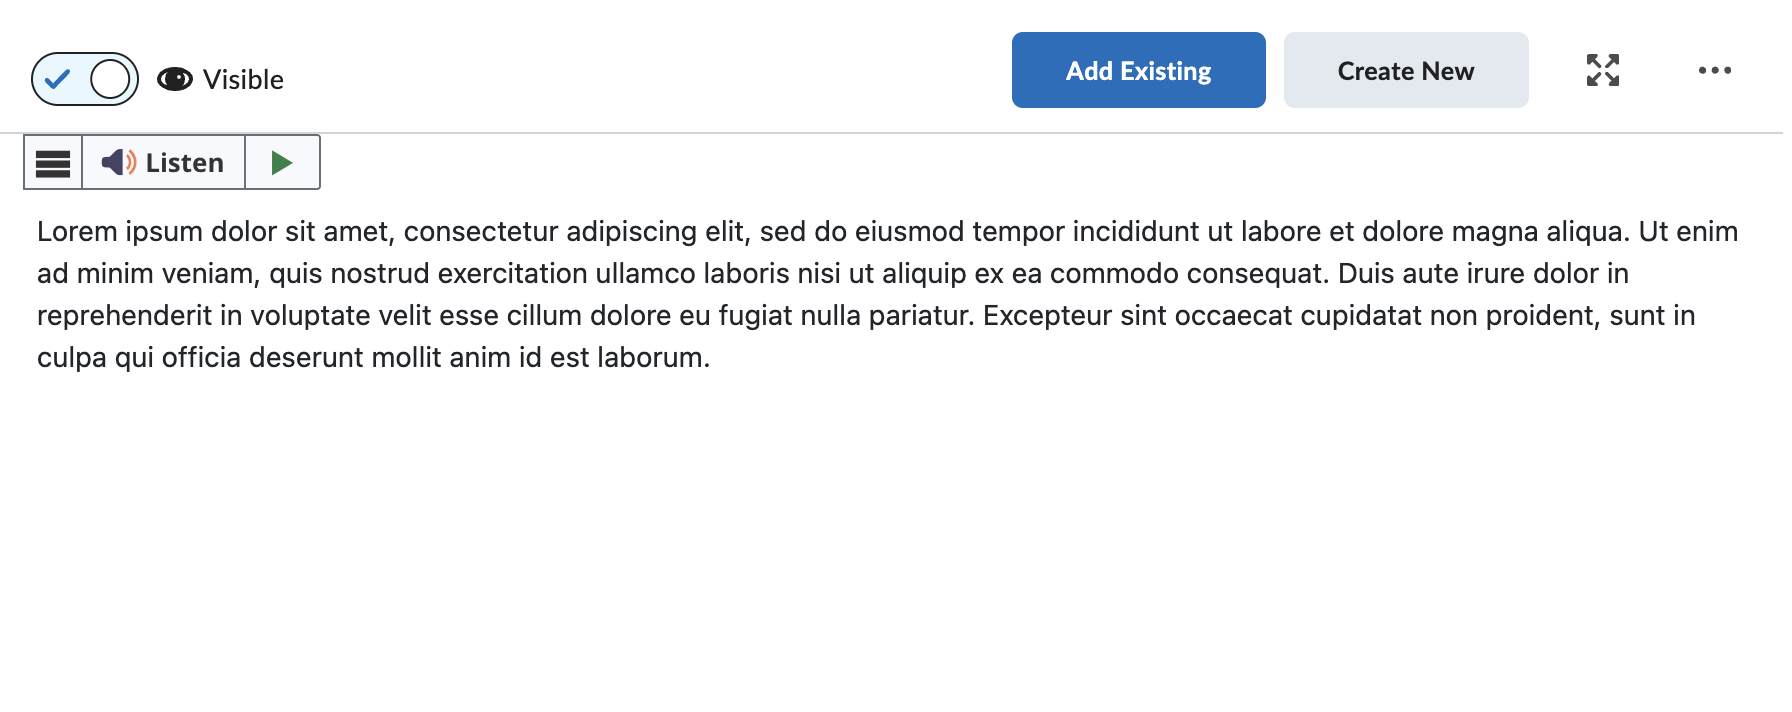Open the three-dot more options menu
The image size is (1792, 712).
coord(1714,70)
